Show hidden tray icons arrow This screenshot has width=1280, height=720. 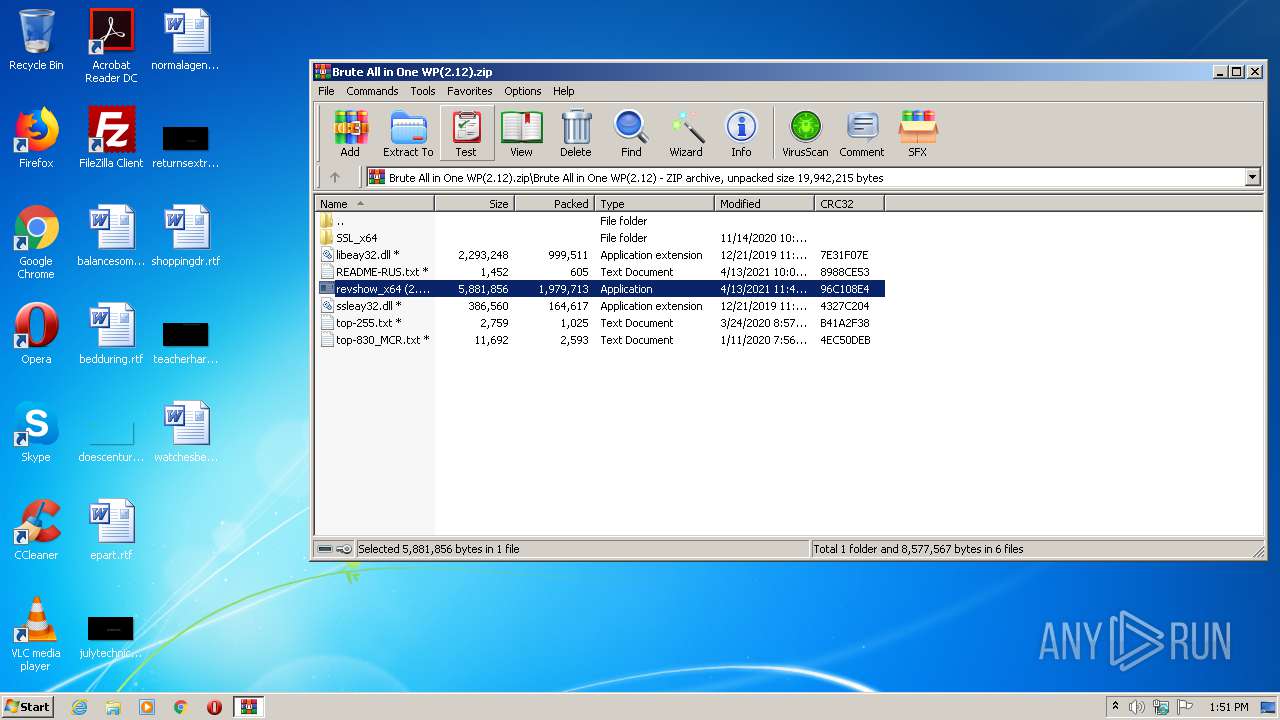click(1115, 707)
